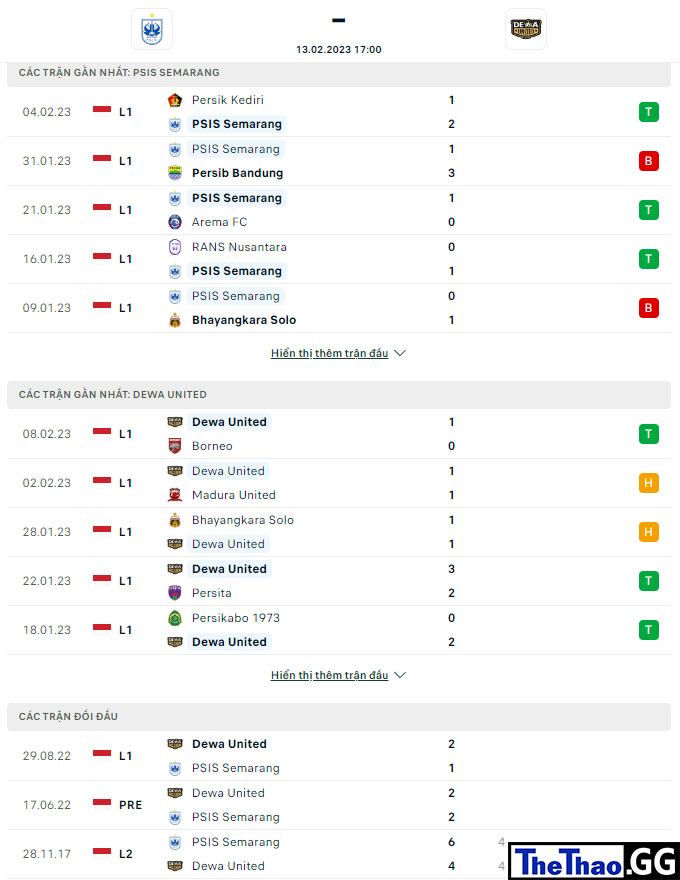This screenshot has height=880, width=680.
Task: Click orange H badge for 02.02.23 match
Action: 649,483
